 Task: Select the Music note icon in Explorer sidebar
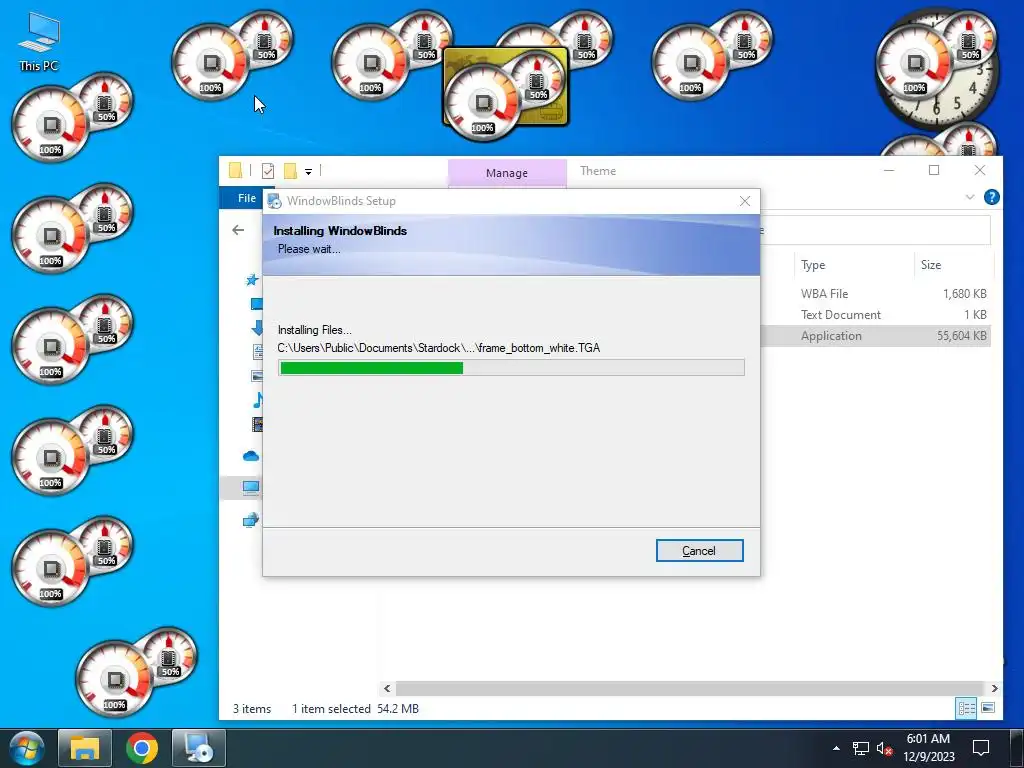coord(257,400)
